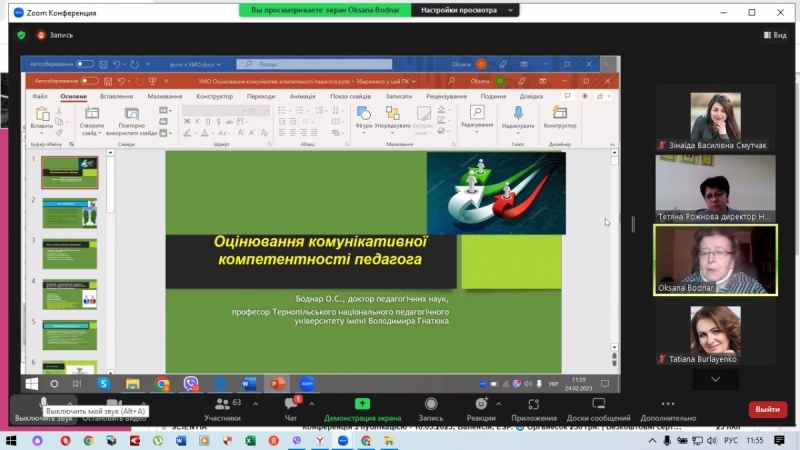Click the green Демонстрация экрана share icon
Screen dimensions: 800x450
362,403
